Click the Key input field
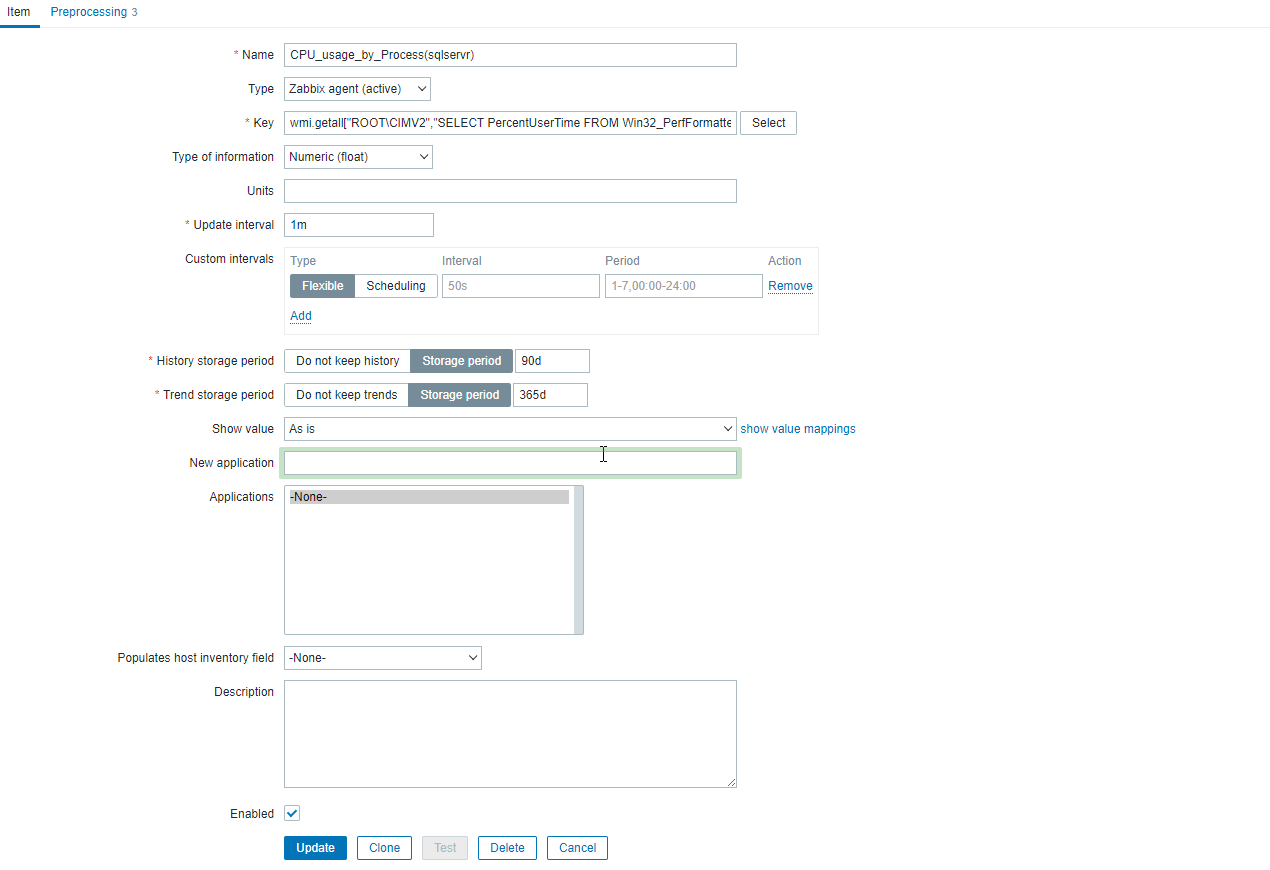This screenshot has width=1270, height=870. pyautogui.click(x=510, y=123)
